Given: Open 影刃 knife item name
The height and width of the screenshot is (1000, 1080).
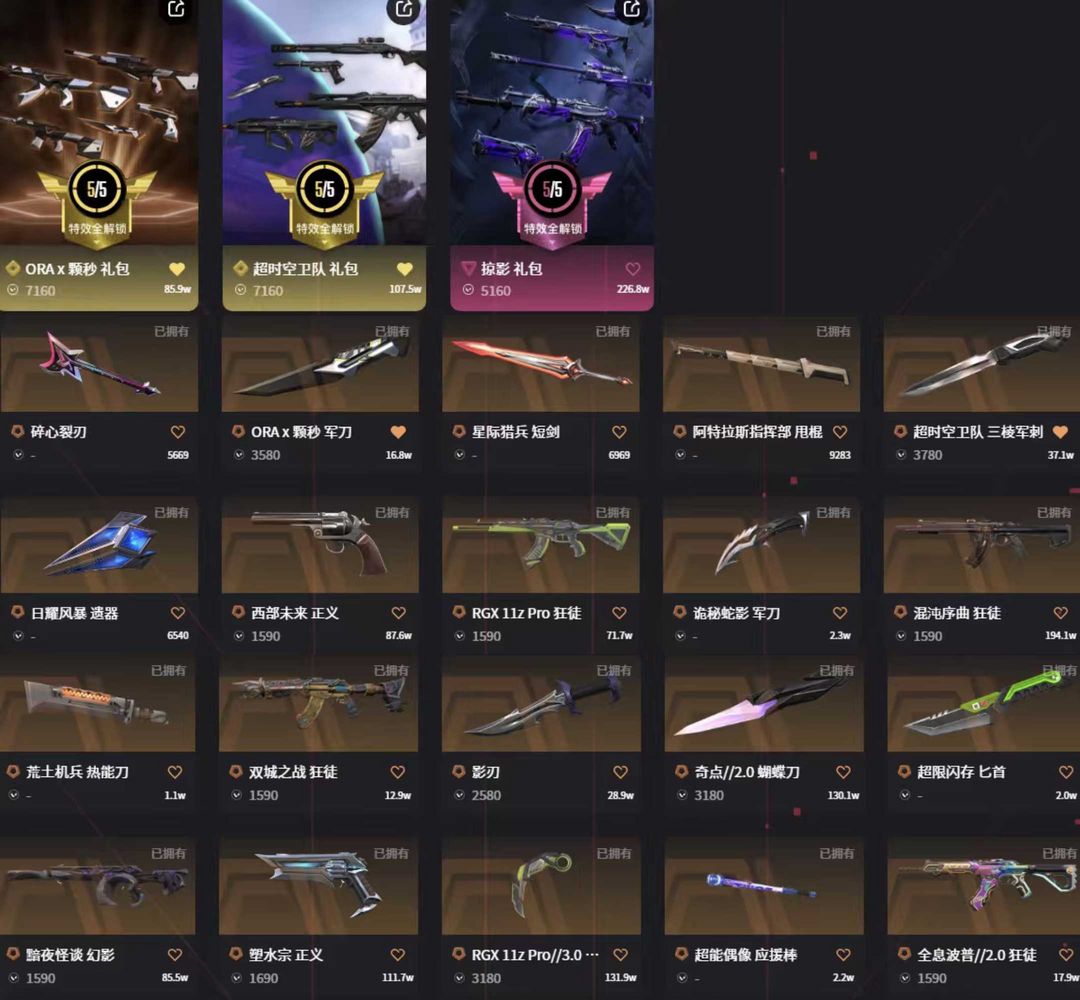Looking at the screenshot, I should 486,772.
